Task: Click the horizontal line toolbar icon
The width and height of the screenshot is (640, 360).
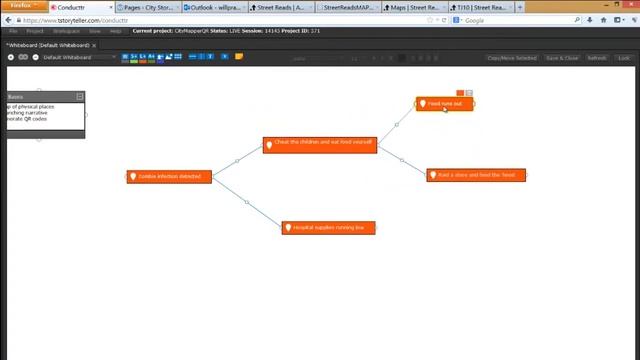Action: click(x=192, y=57)
